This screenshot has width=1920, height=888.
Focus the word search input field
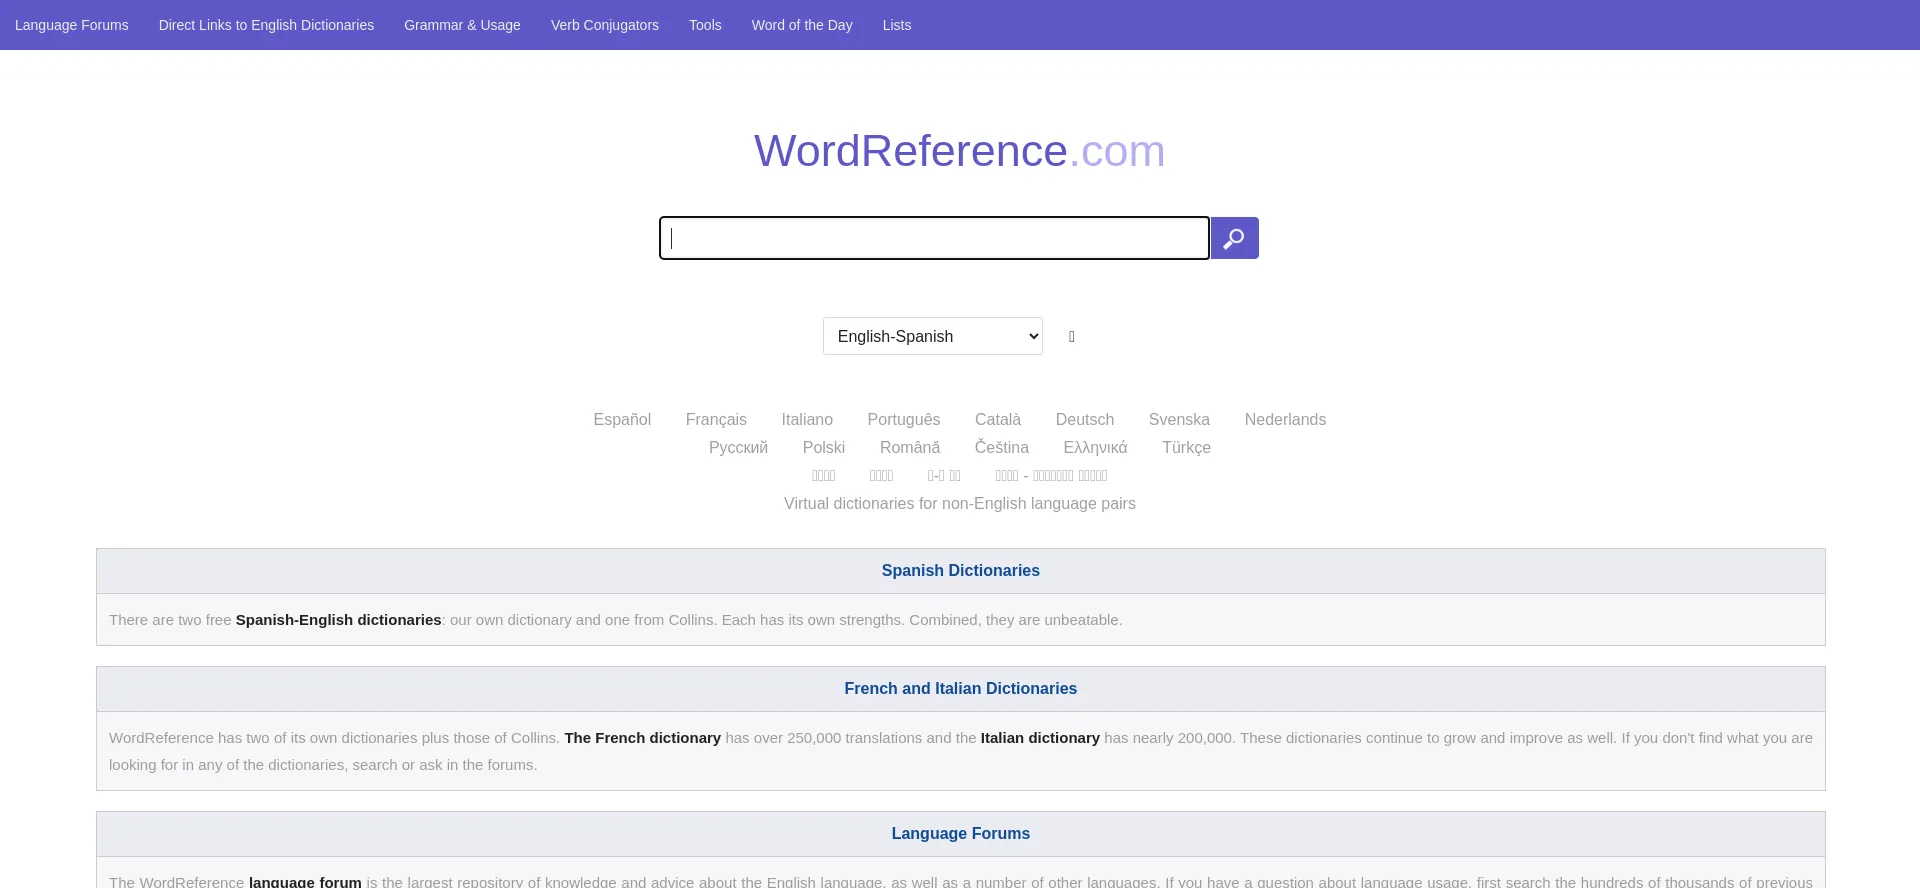tap(934, 238)
